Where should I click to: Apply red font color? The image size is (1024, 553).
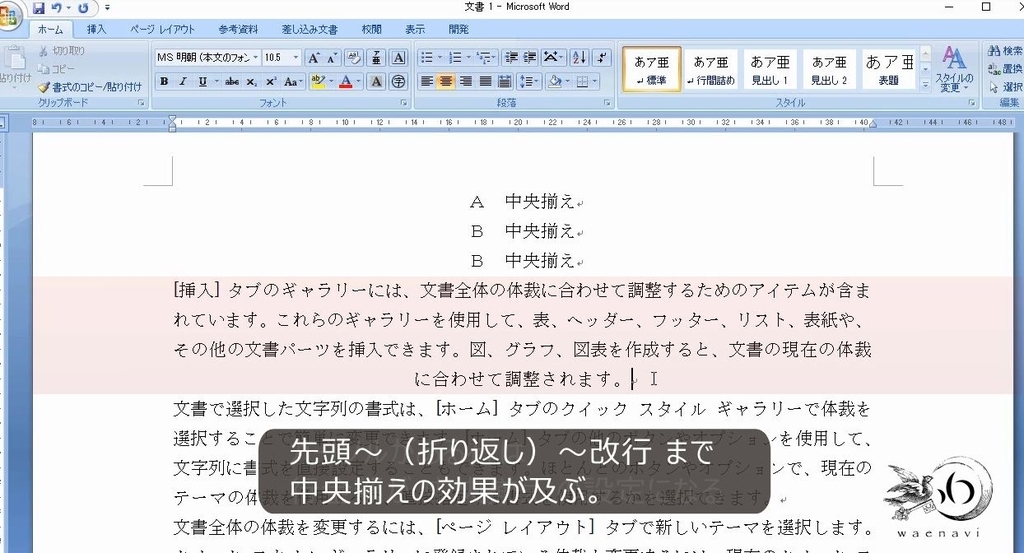click(x=346, y=82)
